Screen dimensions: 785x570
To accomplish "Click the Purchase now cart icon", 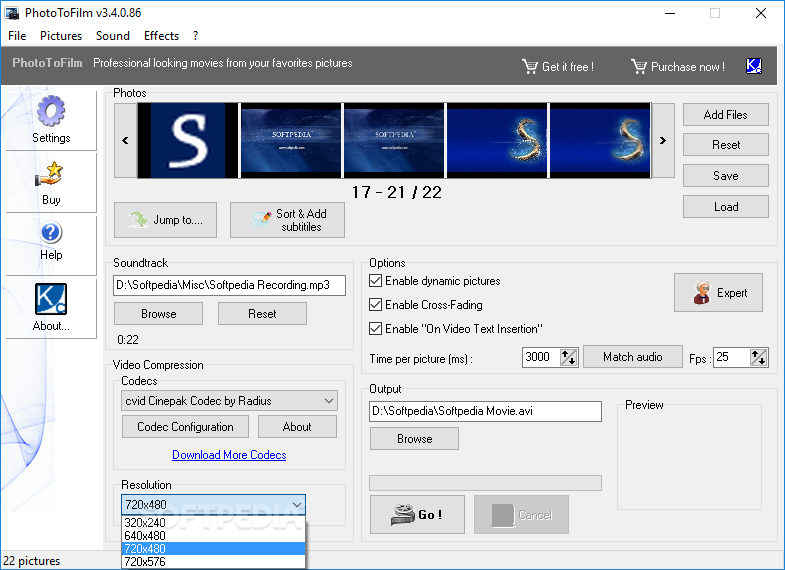I will [639, 66].
